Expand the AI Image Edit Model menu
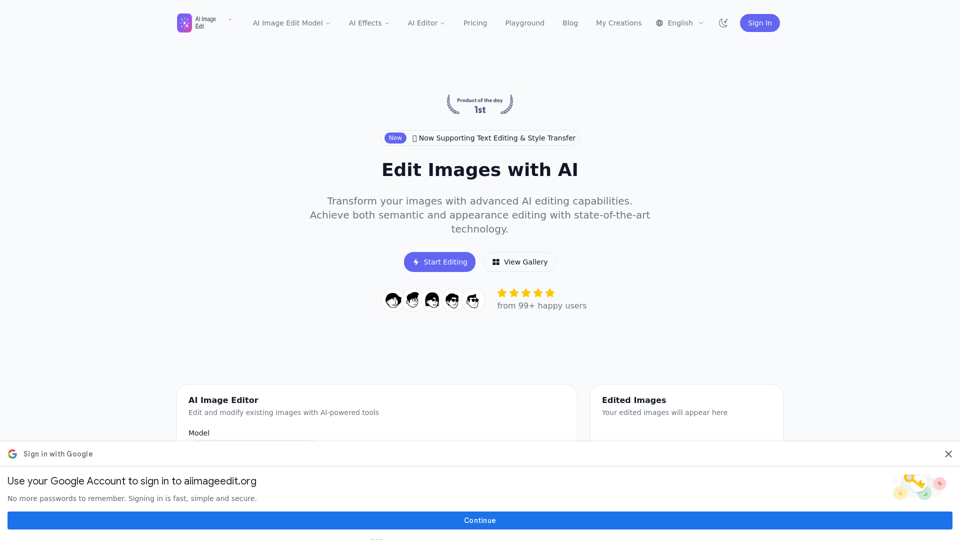The height and width of the screenshot is (540, 960). point(291,23)
